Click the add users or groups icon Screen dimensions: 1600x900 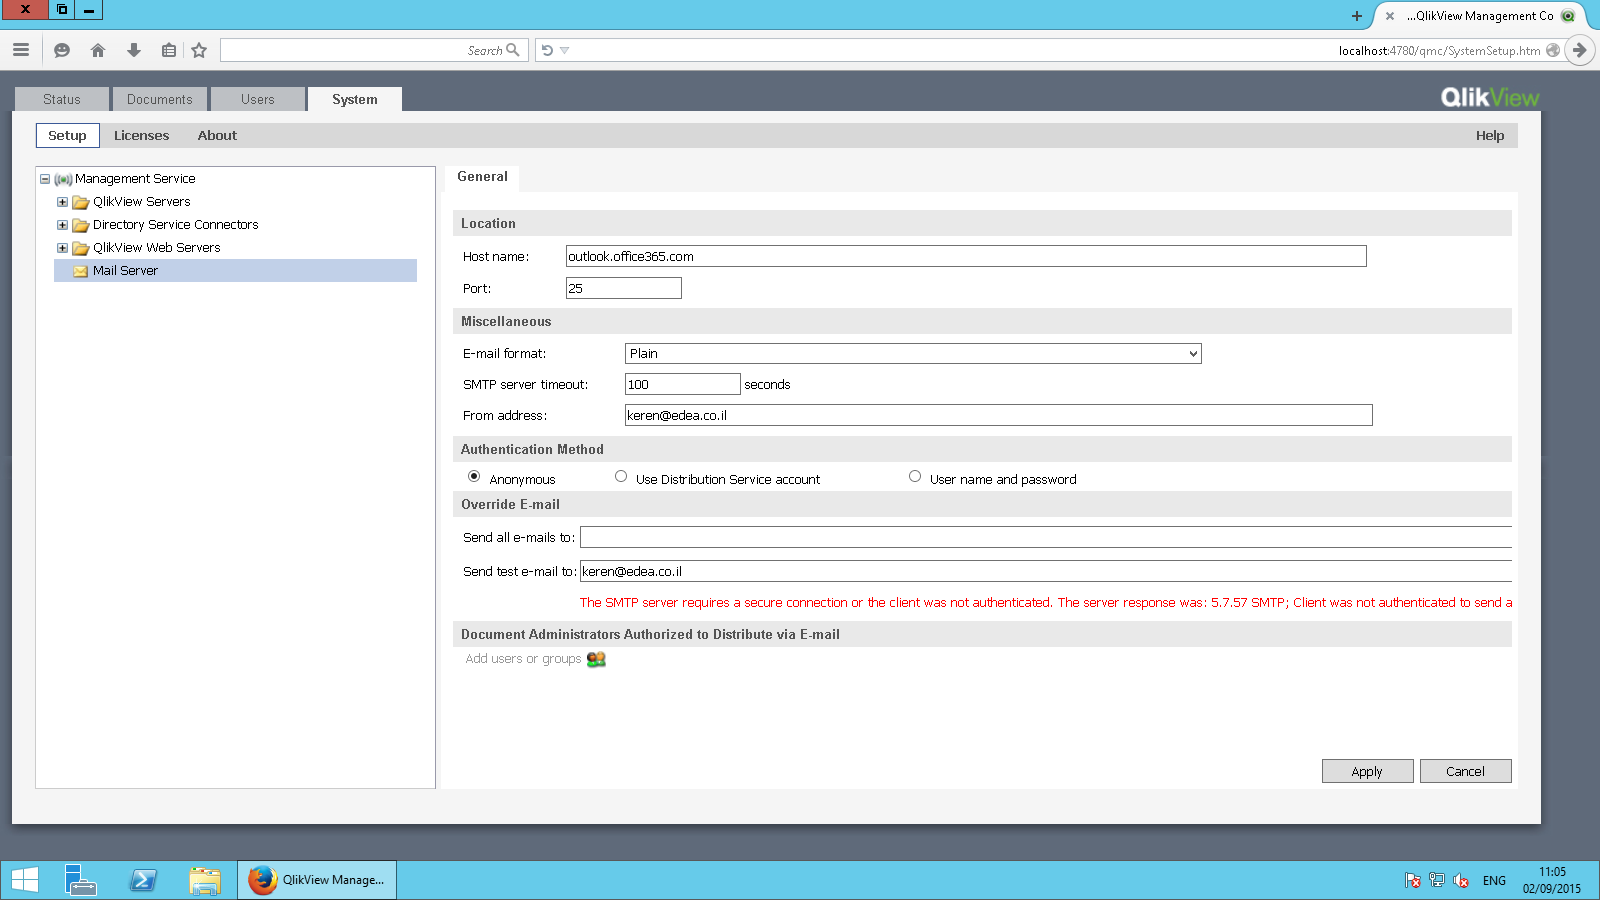[x=596, y=659]
